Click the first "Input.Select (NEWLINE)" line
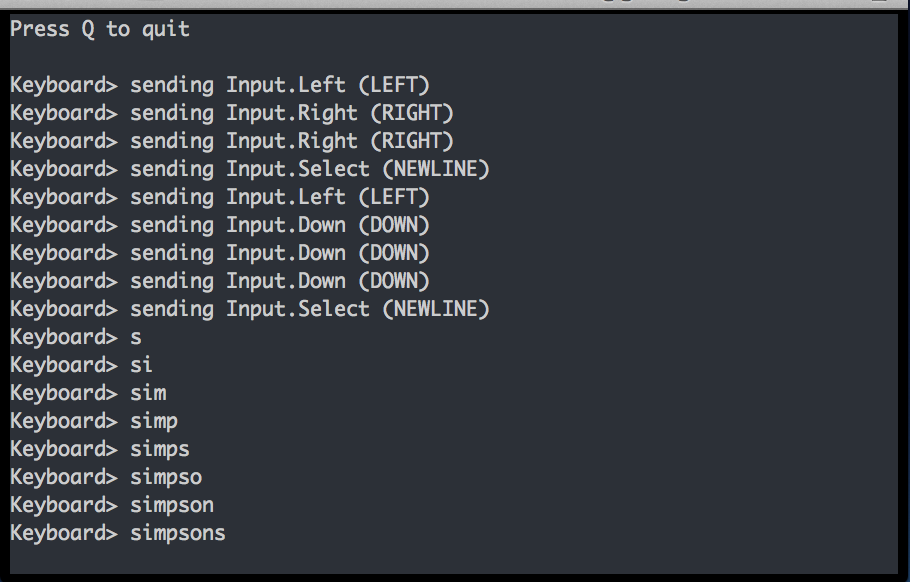Viewport: 910px width, 582px height. tap(250, 169)
